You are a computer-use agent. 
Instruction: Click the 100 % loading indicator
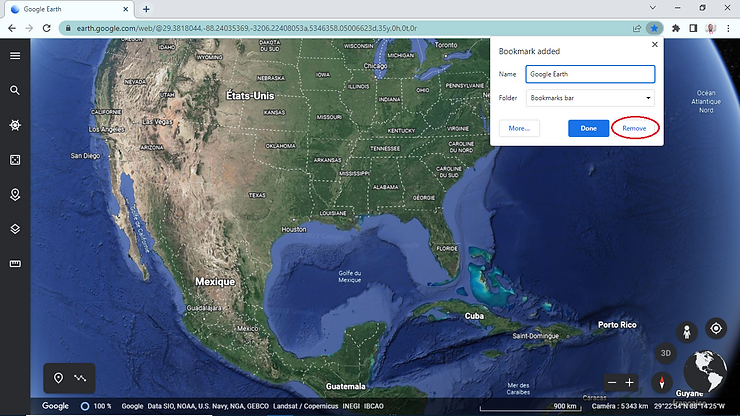96,406
